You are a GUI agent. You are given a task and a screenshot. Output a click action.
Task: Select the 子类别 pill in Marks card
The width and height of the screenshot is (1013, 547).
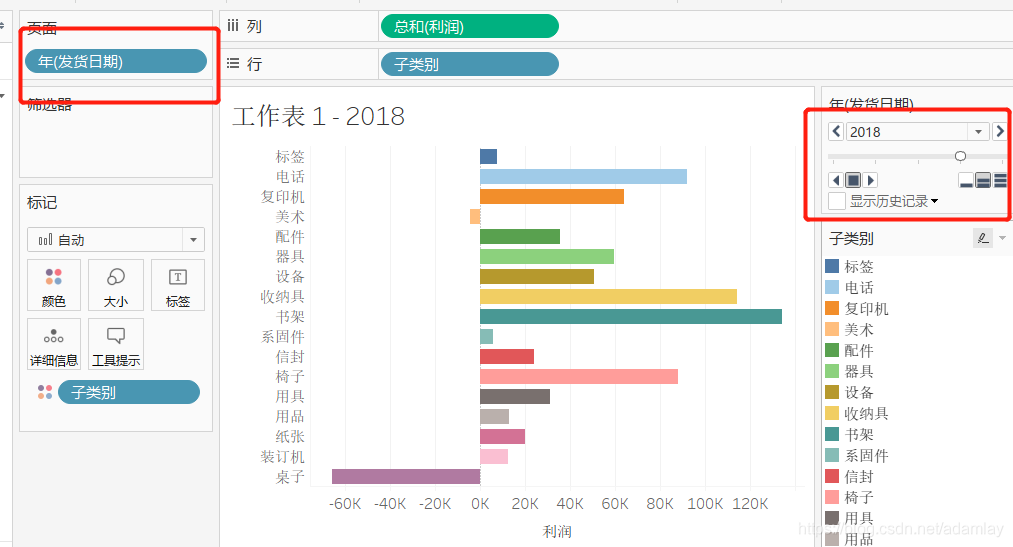pos(129,392)
